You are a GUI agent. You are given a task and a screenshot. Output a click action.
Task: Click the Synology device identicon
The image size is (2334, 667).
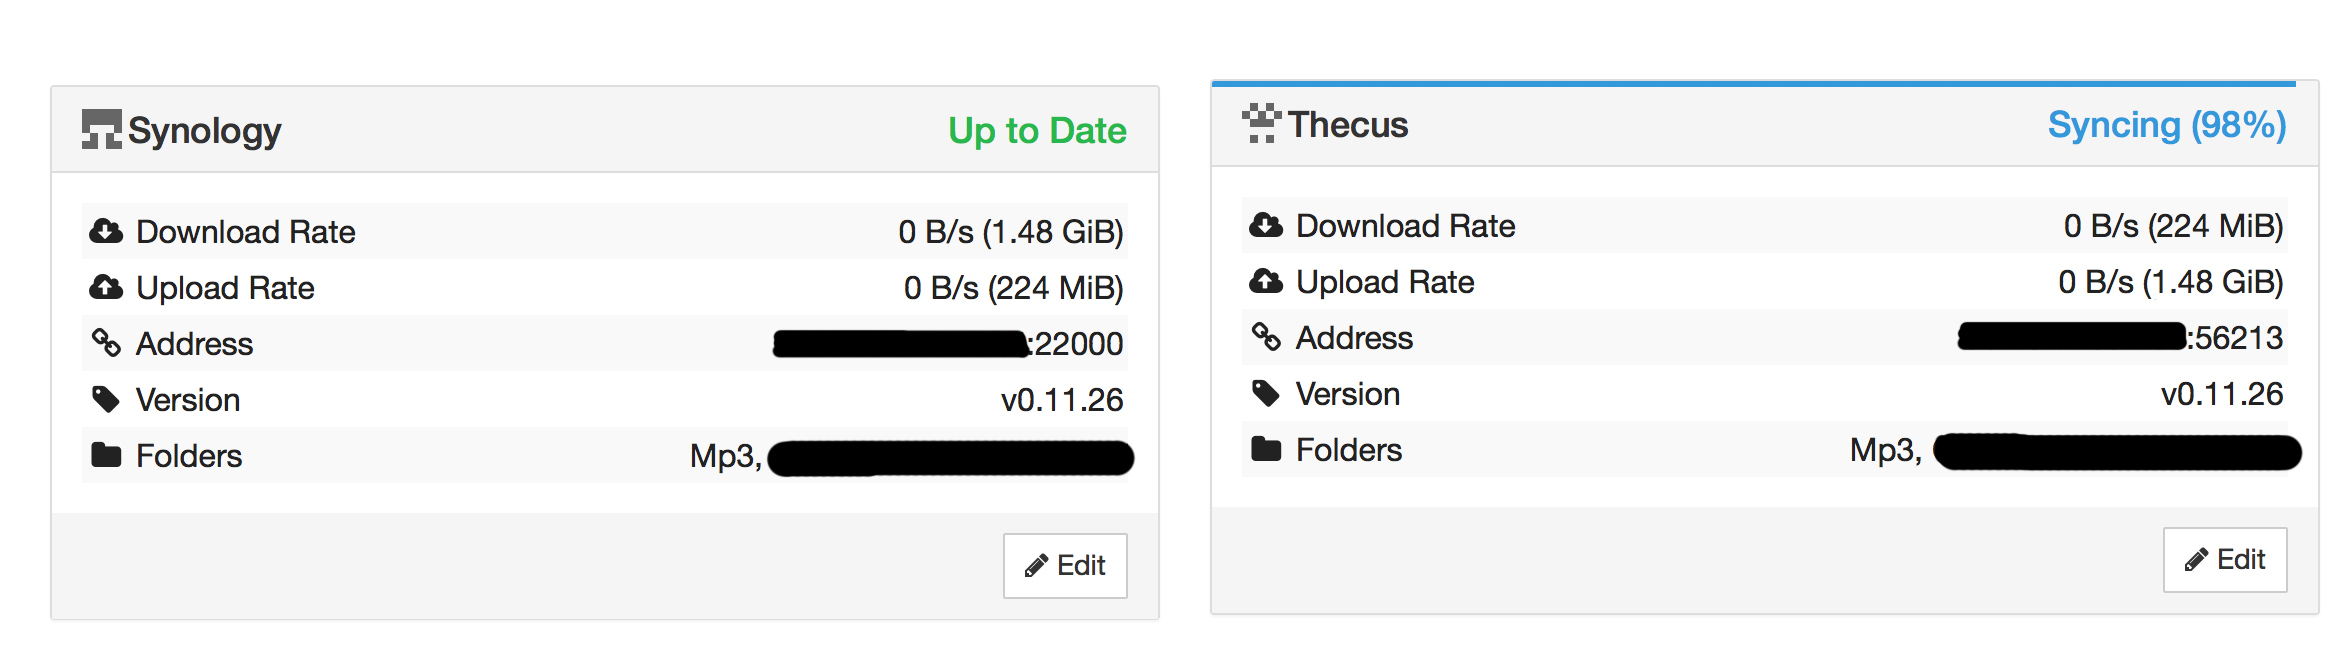click(102, 130)
